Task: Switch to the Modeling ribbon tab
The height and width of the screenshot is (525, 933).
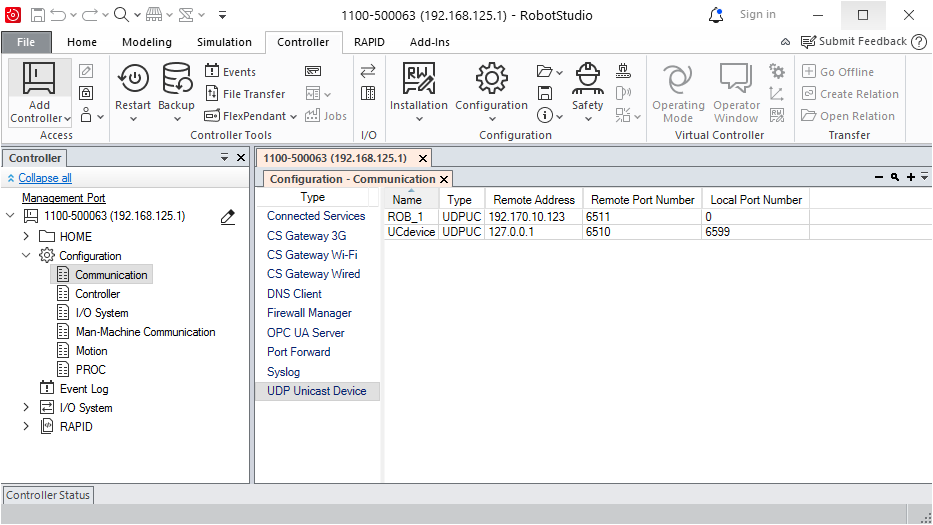Action: [x=147, y=42]
